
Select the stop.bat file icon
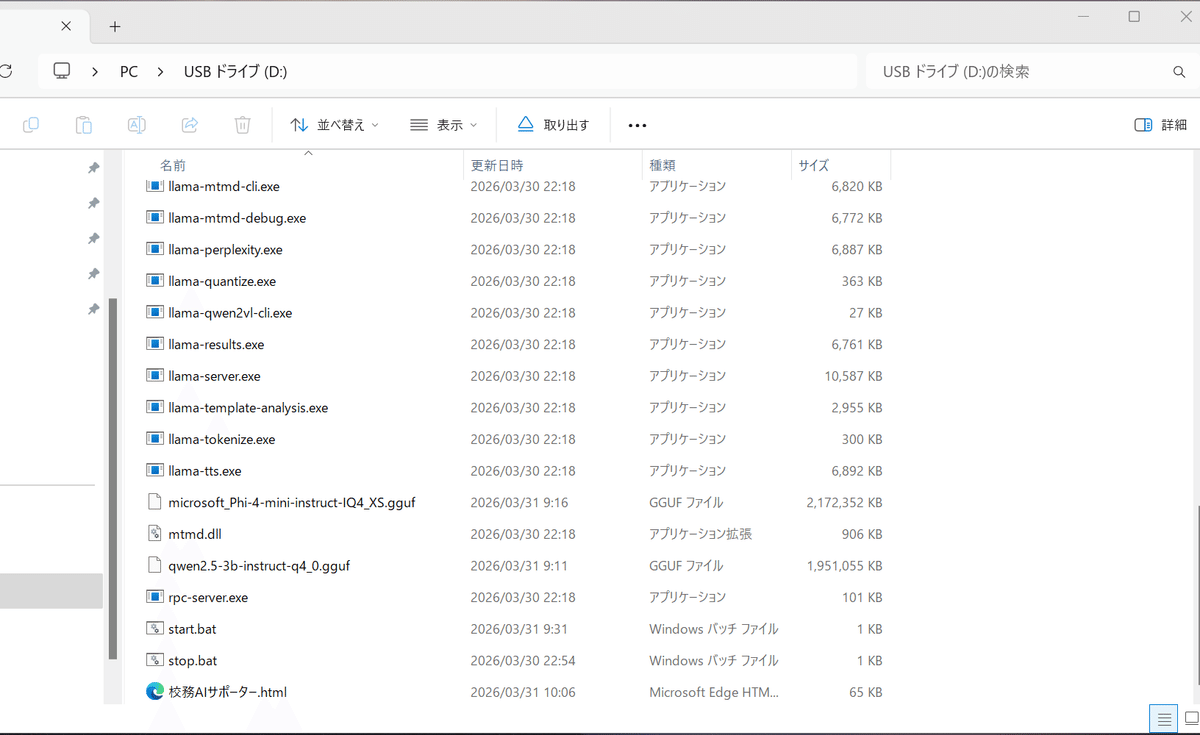154,660
